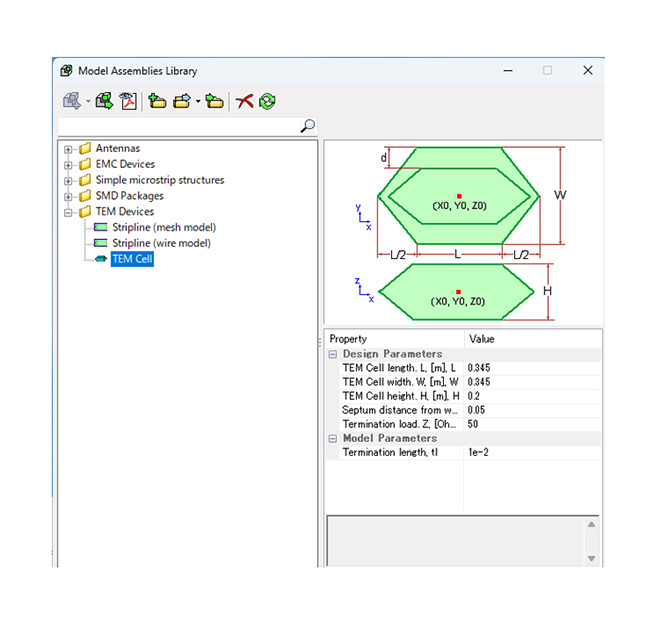Click the description box scroll down arrow
Viewport: 660px width, 621px height.
tap(591, 558)
